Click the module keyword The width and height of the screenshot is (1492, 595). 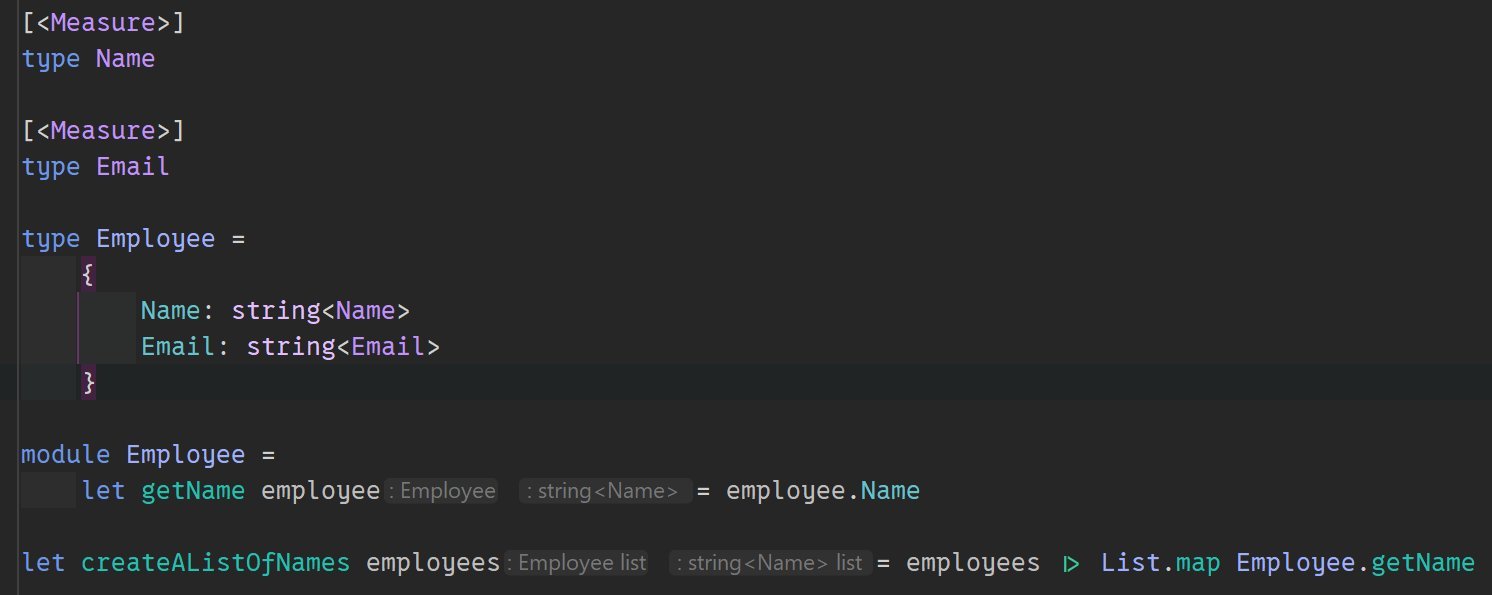(65, 455)
